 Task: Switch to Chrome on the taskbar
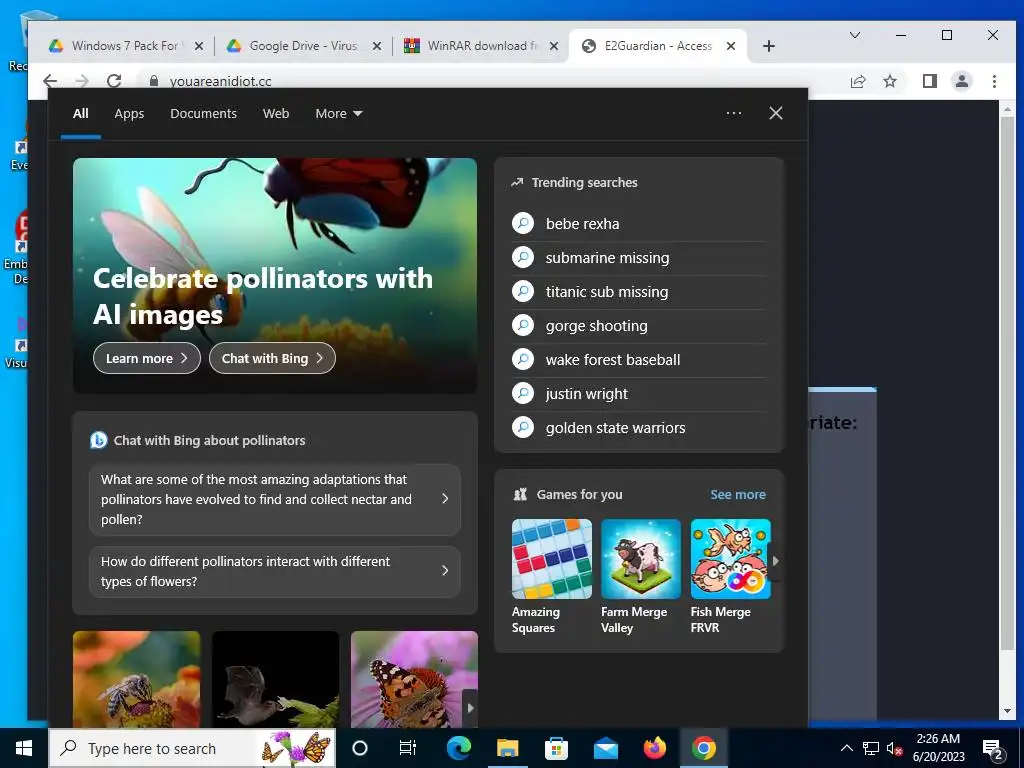pyautogui.click(x=703, y=748)
